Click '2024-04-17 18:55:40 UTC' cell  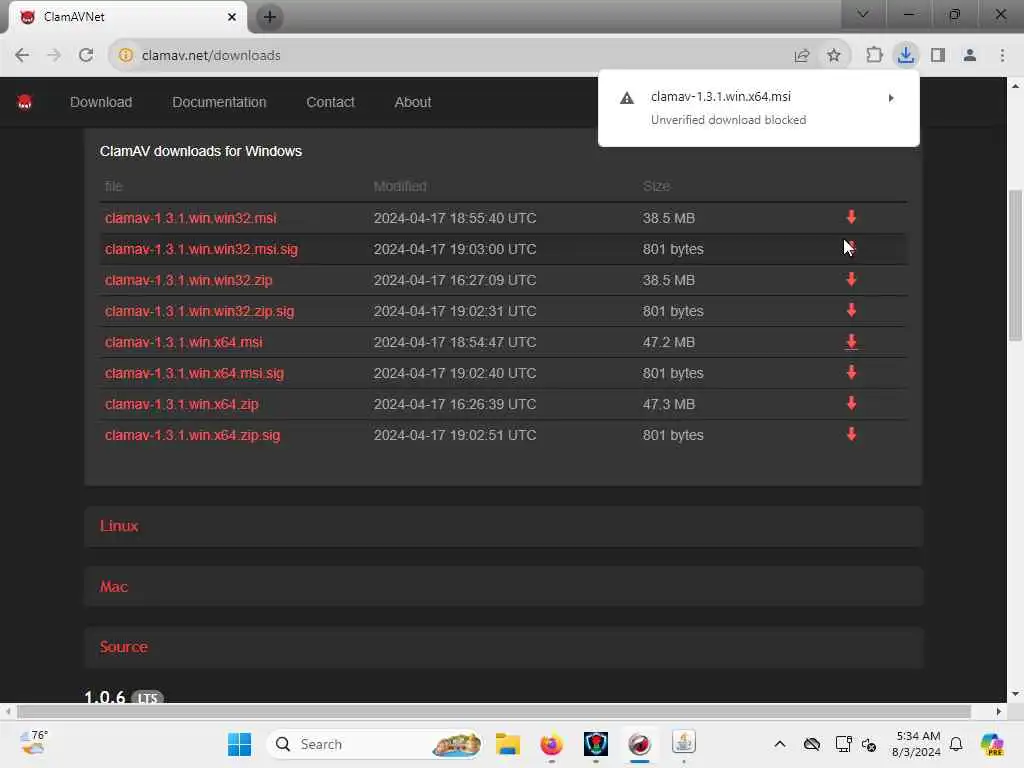tap(455, 218)
